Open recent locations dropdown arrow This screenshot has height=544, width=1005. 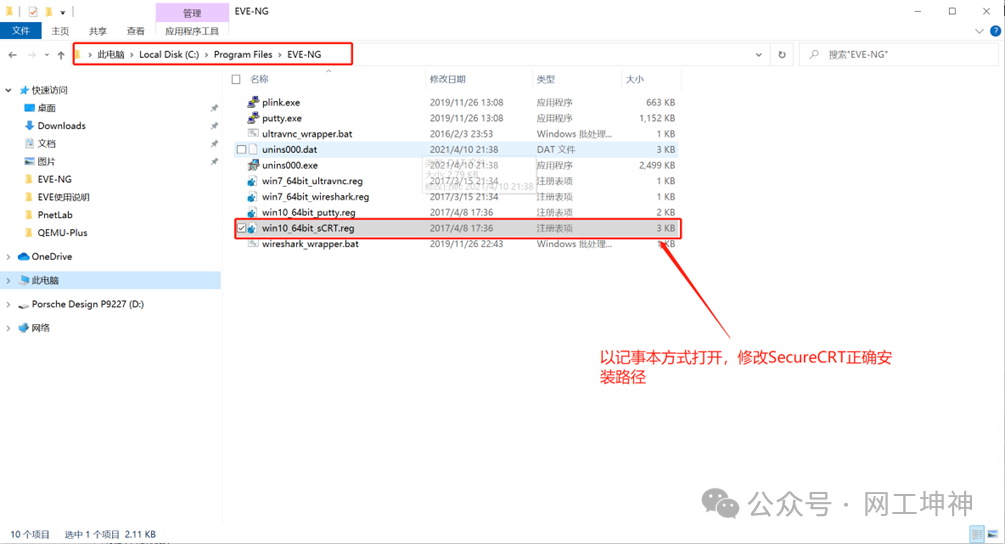[x=47, y=55]
